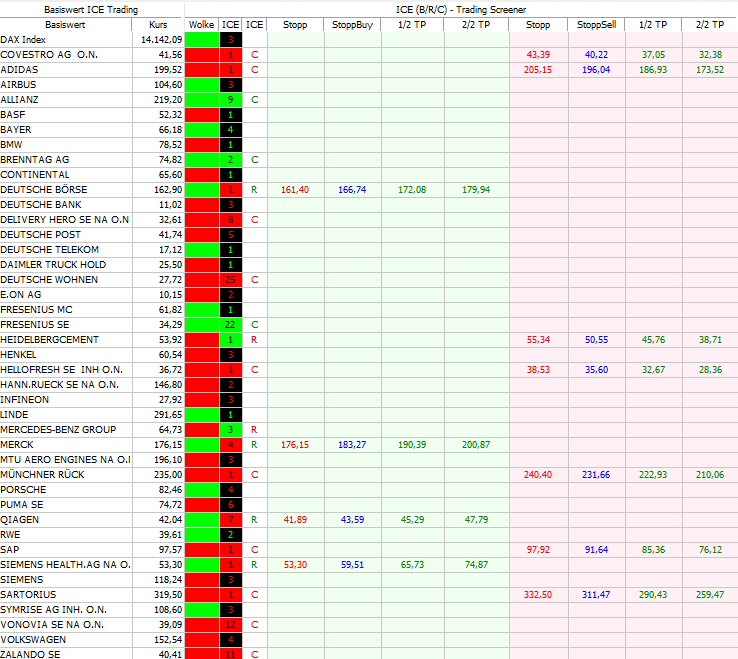The image size is (738, 659).
Task: Click the R signal for MERCEDES-BENZ GROUP
Action: [254, 430]
